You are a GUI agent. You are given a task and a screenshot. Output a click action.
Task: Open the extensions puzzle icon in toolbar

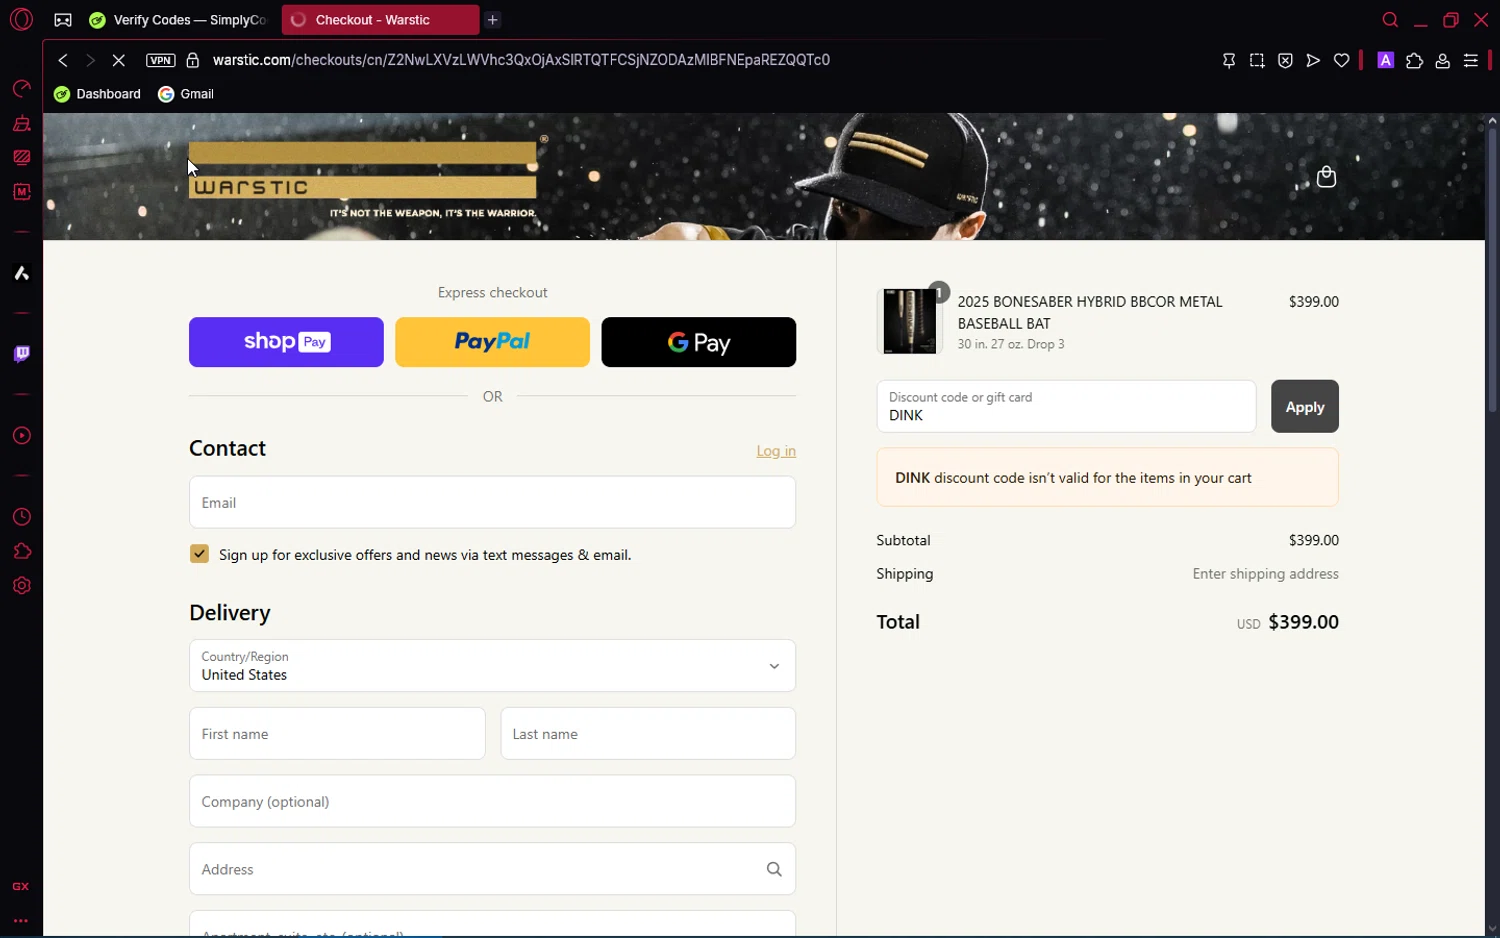click(x=1414, y=61)
